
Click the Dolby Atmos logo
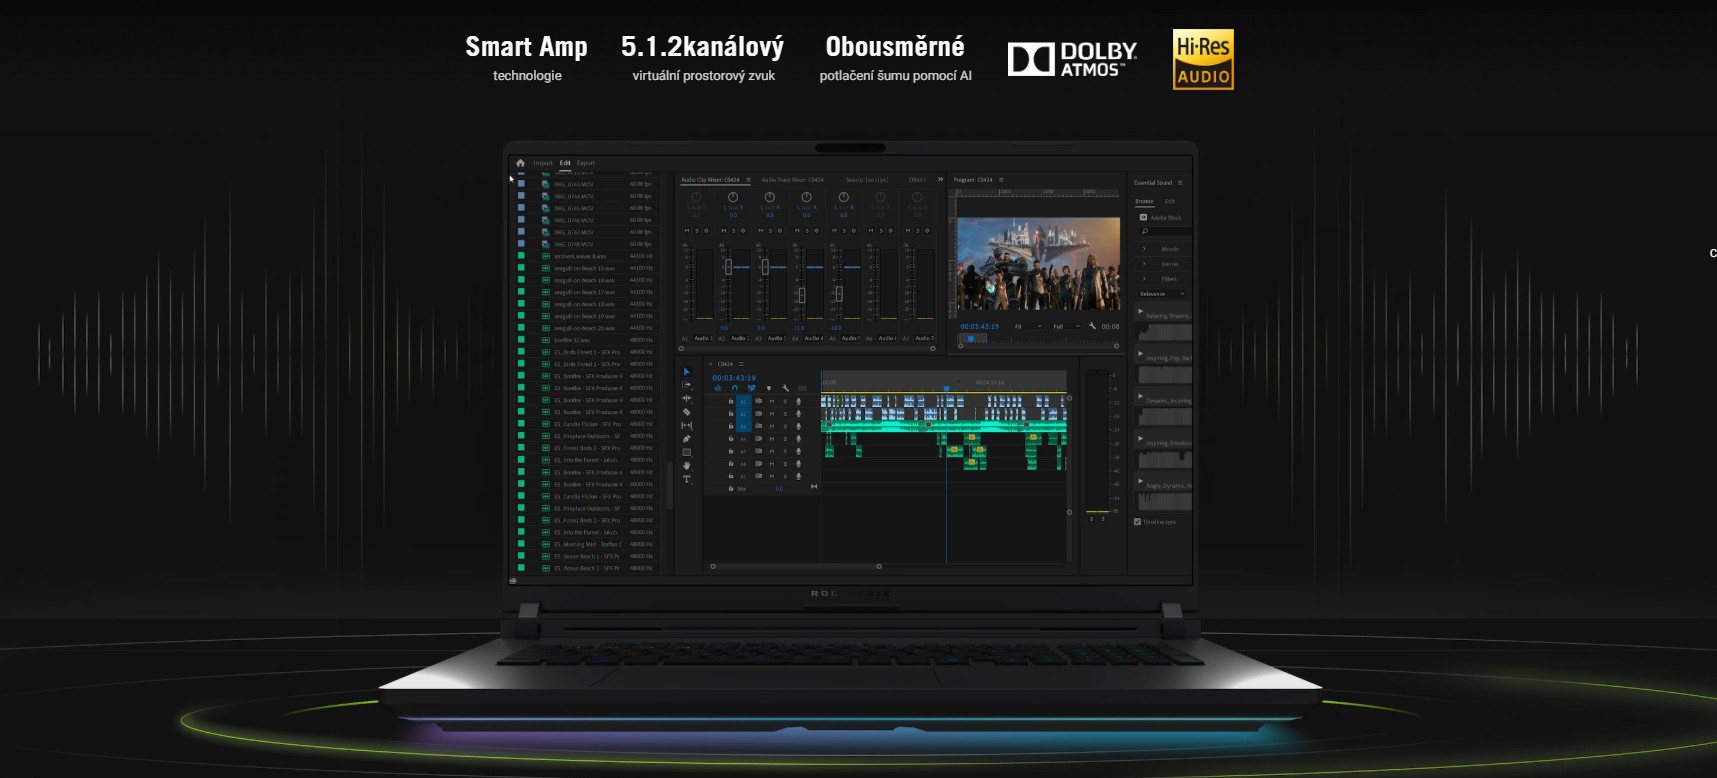click(x=1072, y=60)
